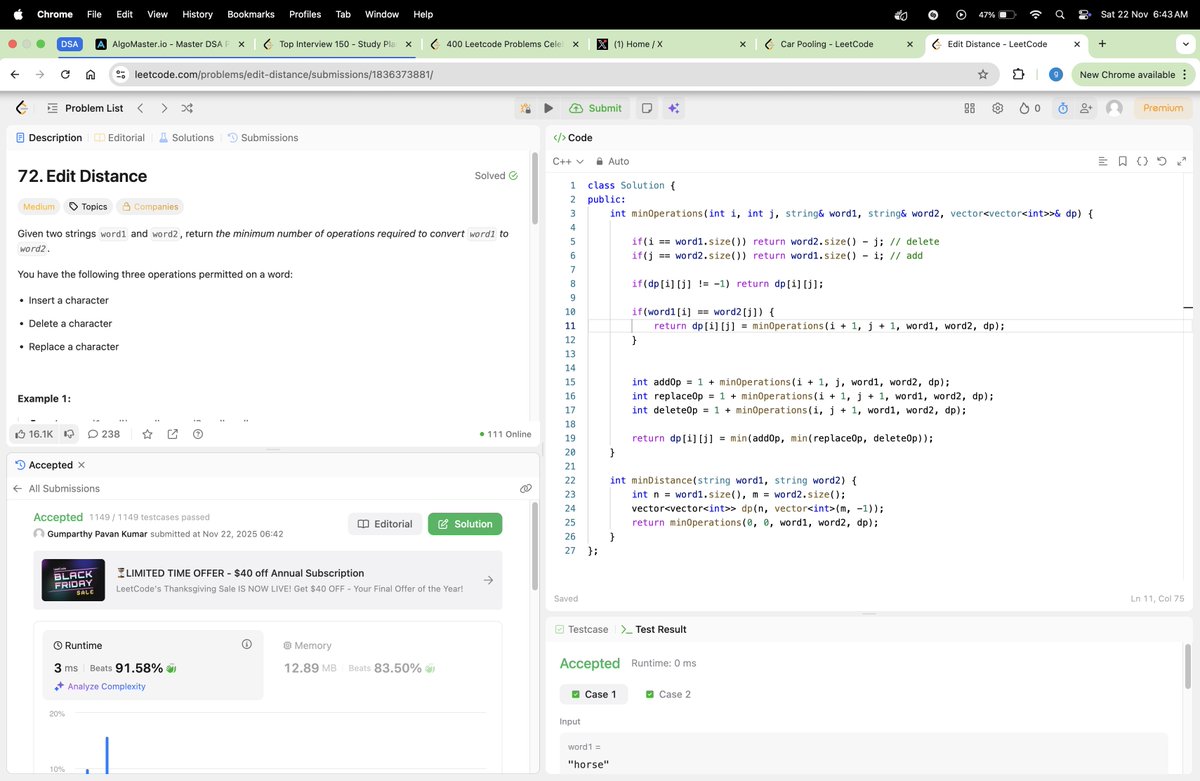The height and width of the screenshot is (781, 1200).
Task: Open the layout grid icon
Action: pos(969,108)
